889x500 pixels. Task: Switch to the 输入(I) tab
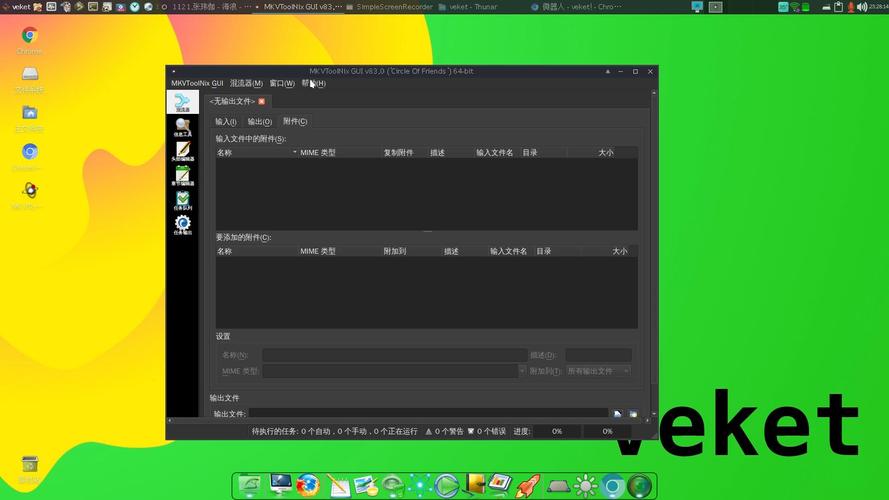226,122
